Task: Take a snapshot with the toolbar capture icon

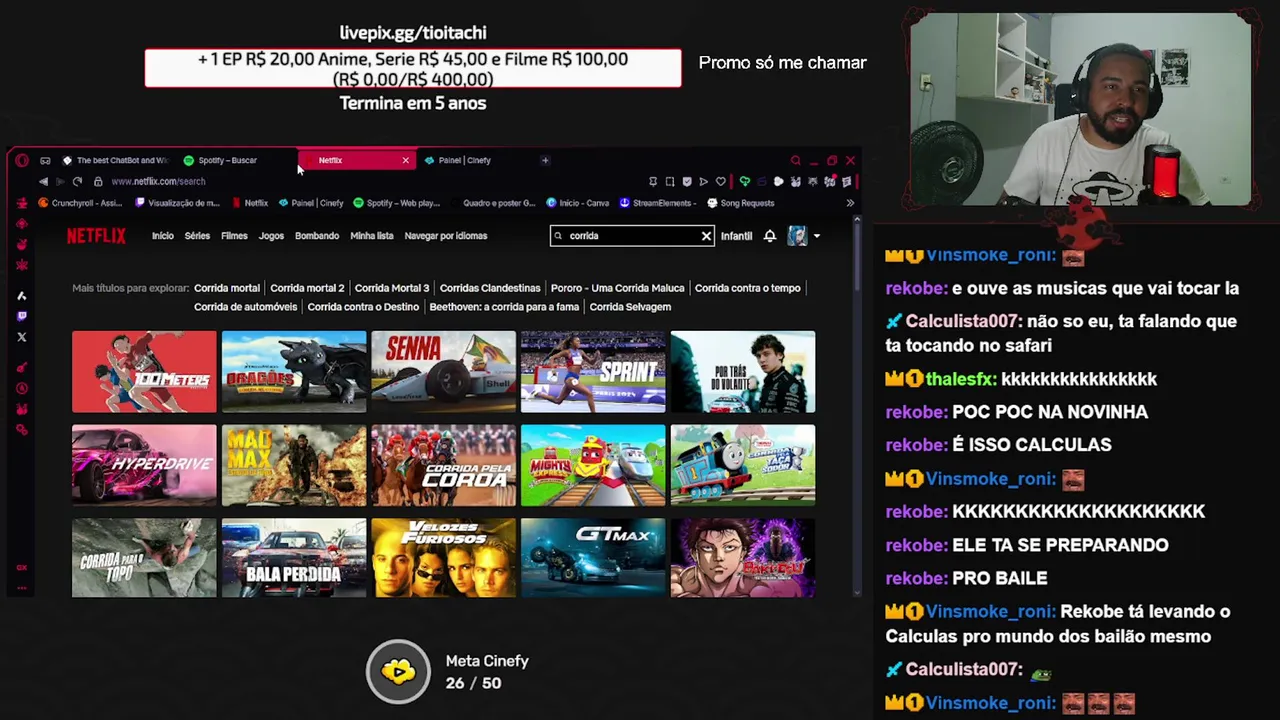Action: (x=670, y=181)
